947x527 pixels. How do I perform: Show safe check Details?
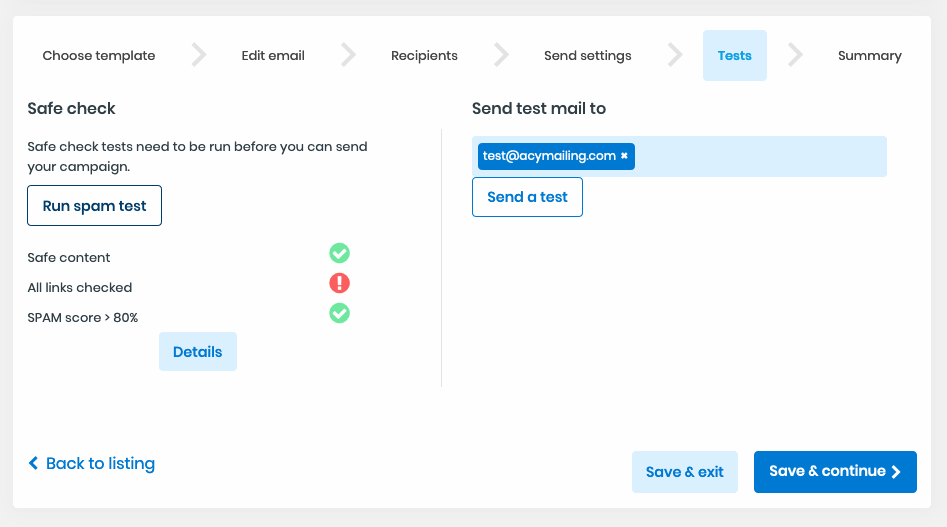coord(197,352)
